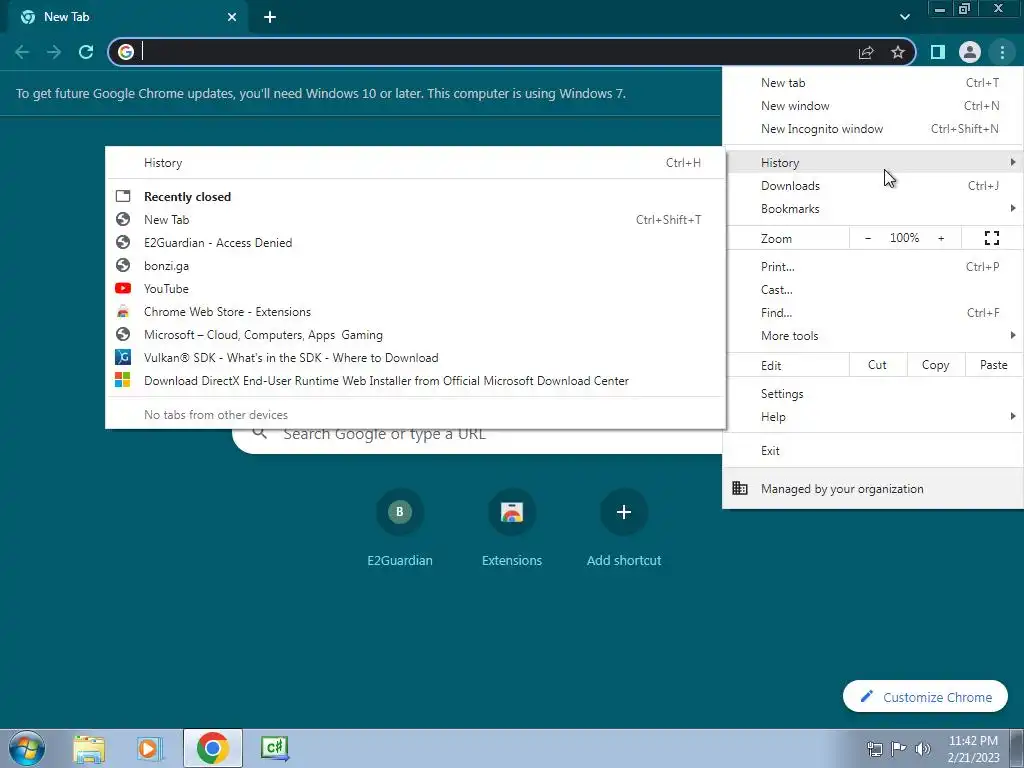The height and width of the screenshot is (768, 1024).
Task: Click the back navigation arrow
Action: [22, 52]
